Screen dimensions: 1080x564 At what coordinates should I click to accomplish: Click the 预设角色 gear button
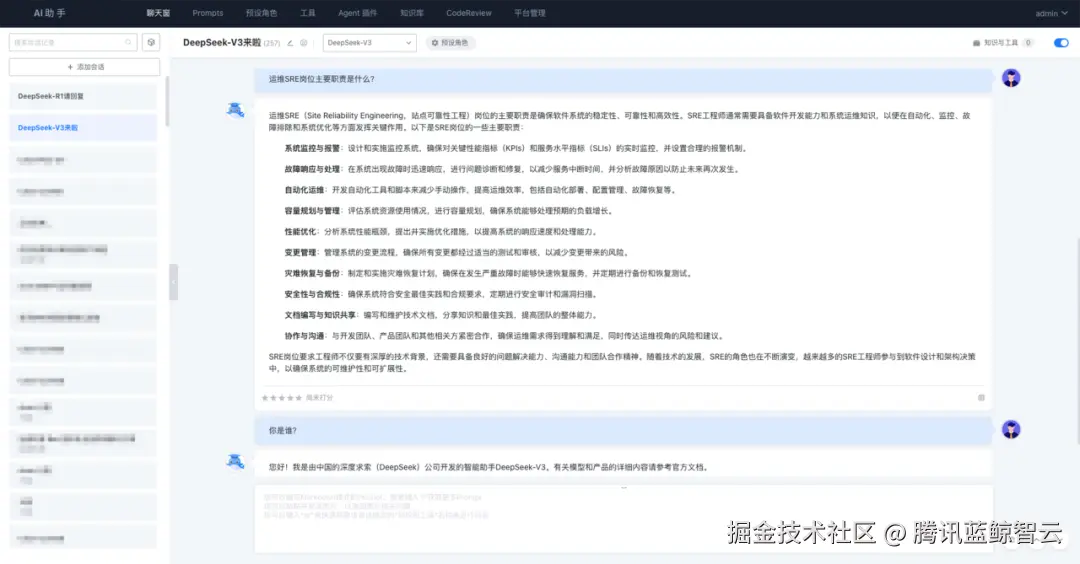click(450, 43)
